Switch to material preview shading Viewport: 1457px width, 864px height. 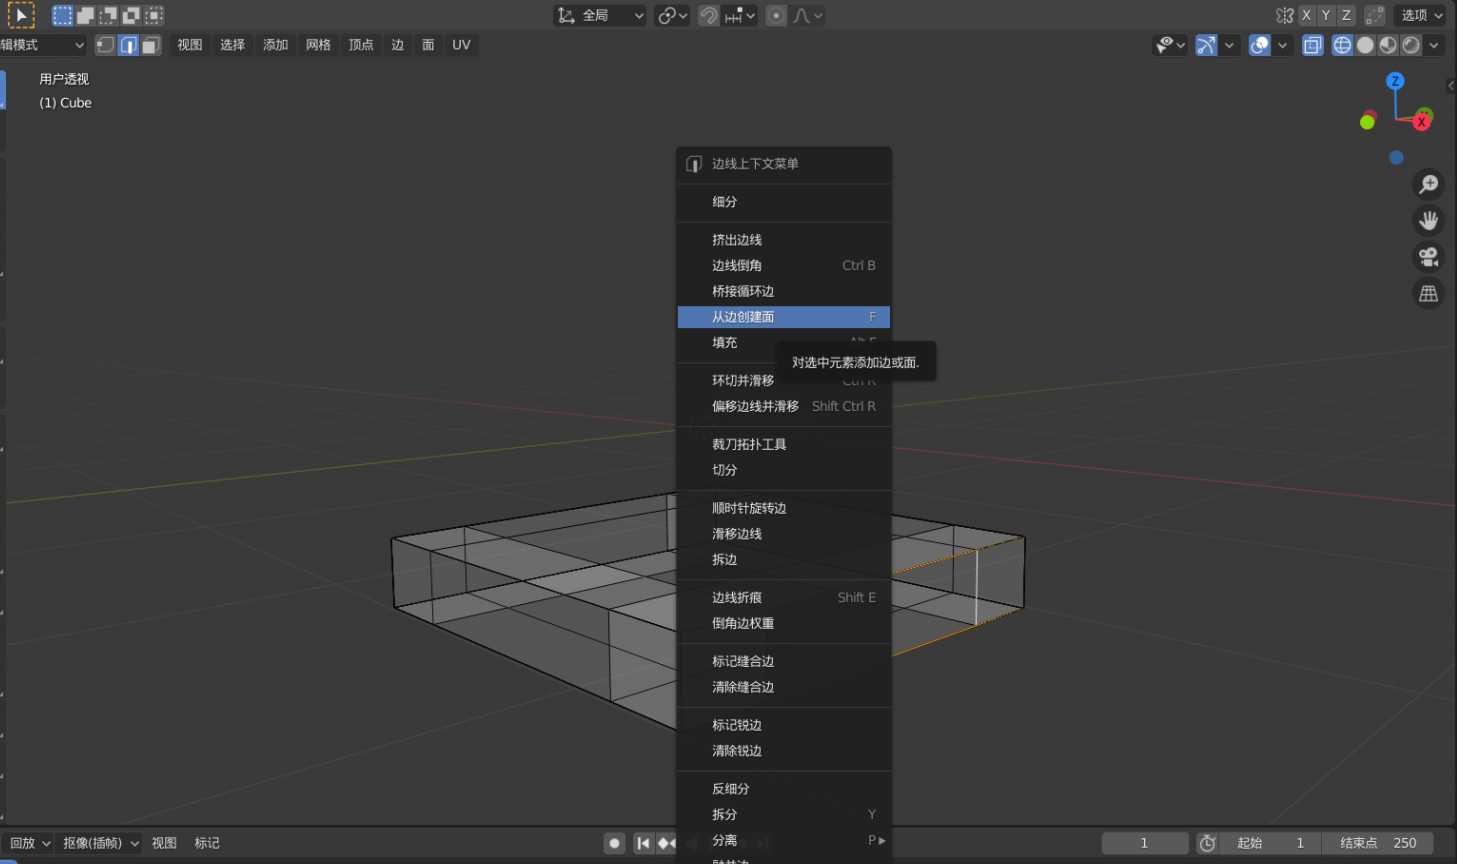[x=1388, y=45]
